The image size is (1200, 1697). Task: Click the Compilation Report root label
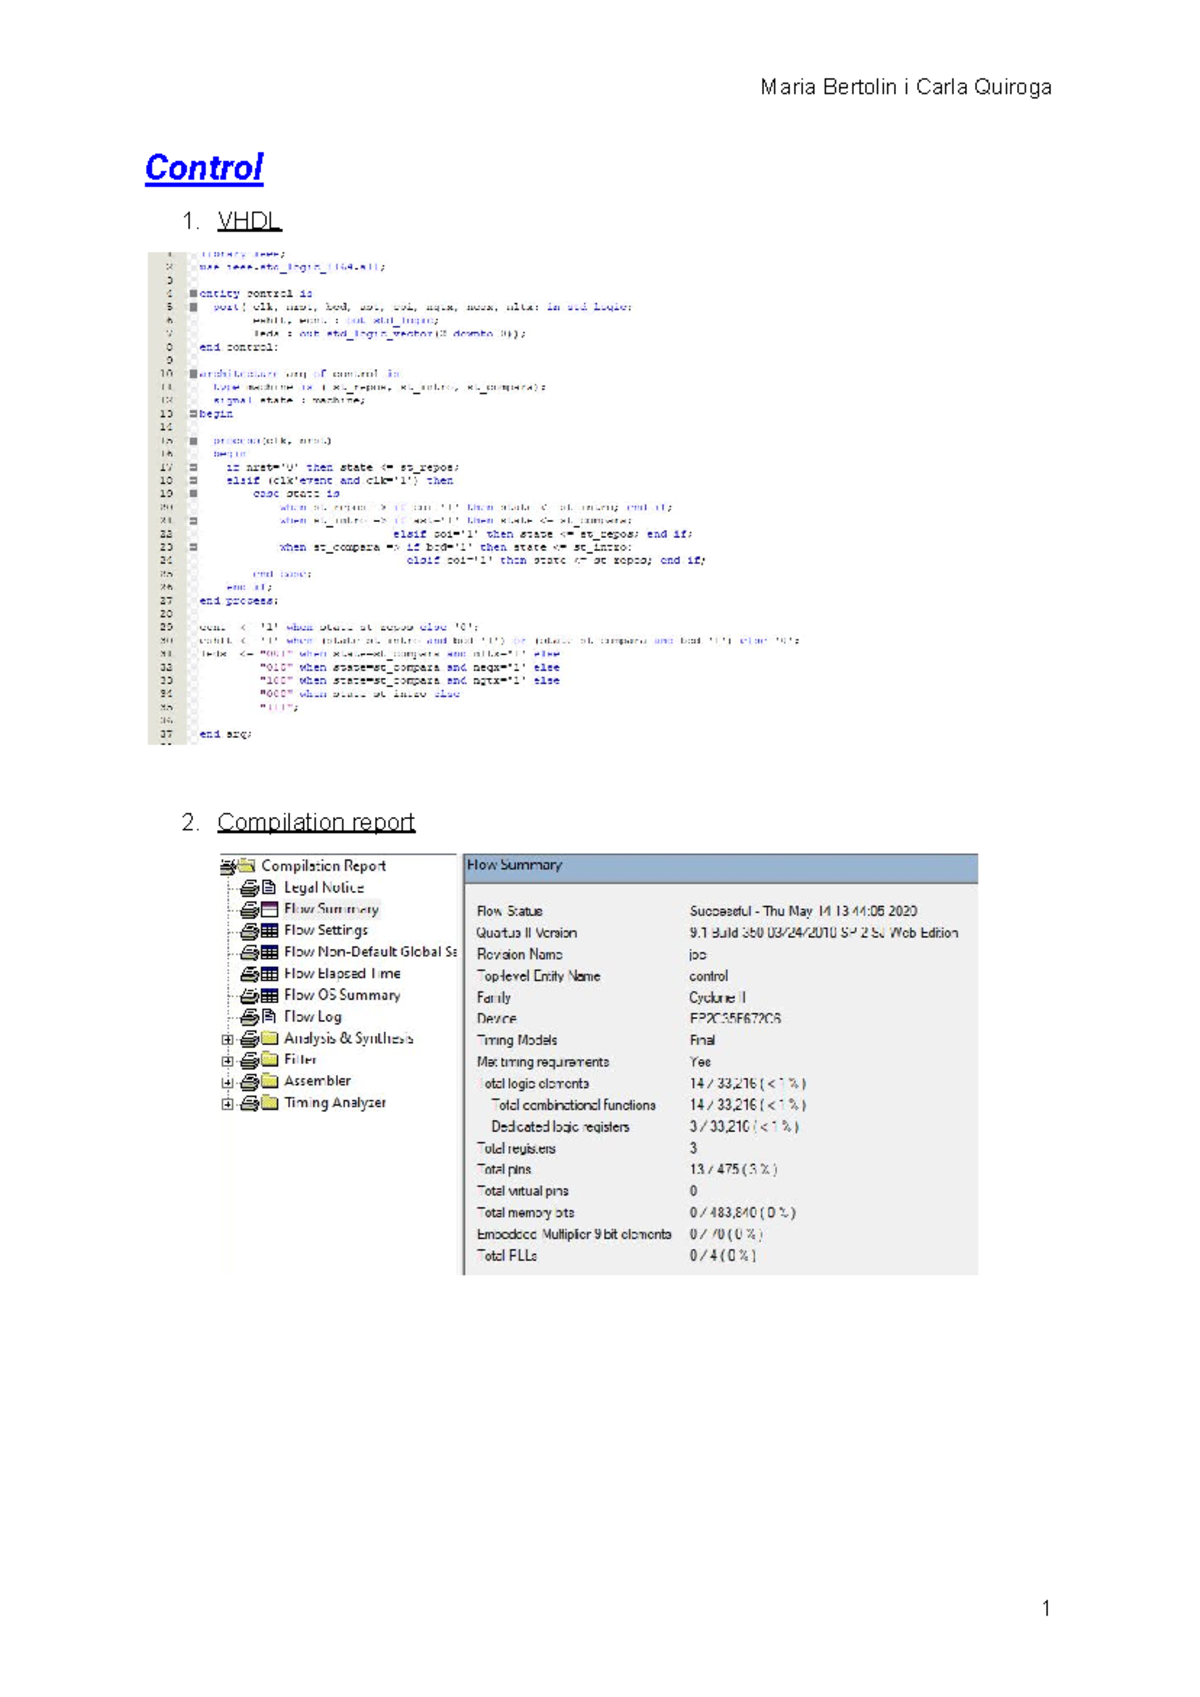point(323,866)
